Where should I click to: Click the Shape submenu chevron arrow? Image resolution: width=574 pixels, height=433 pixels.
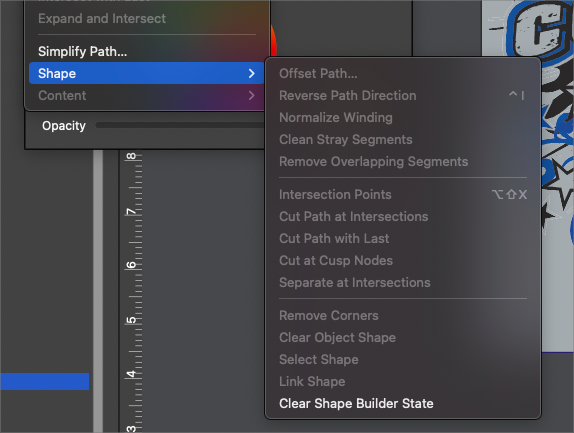click(x=251, y=74)
